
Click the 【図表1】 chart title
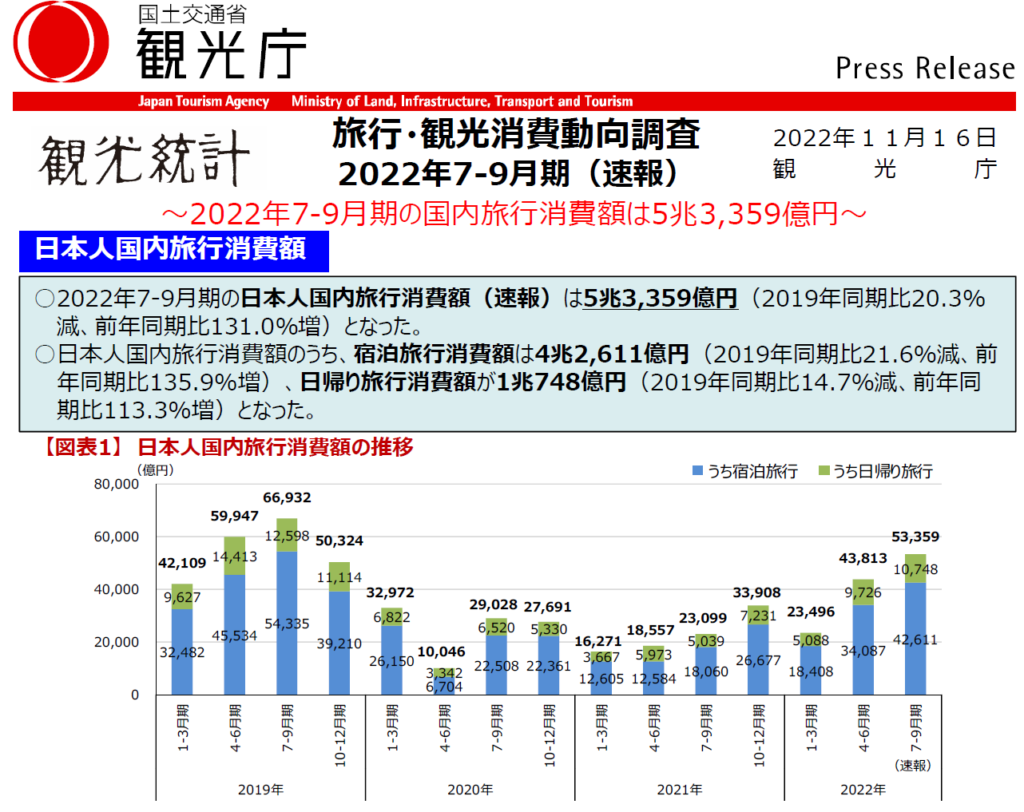tap(226, 448)
